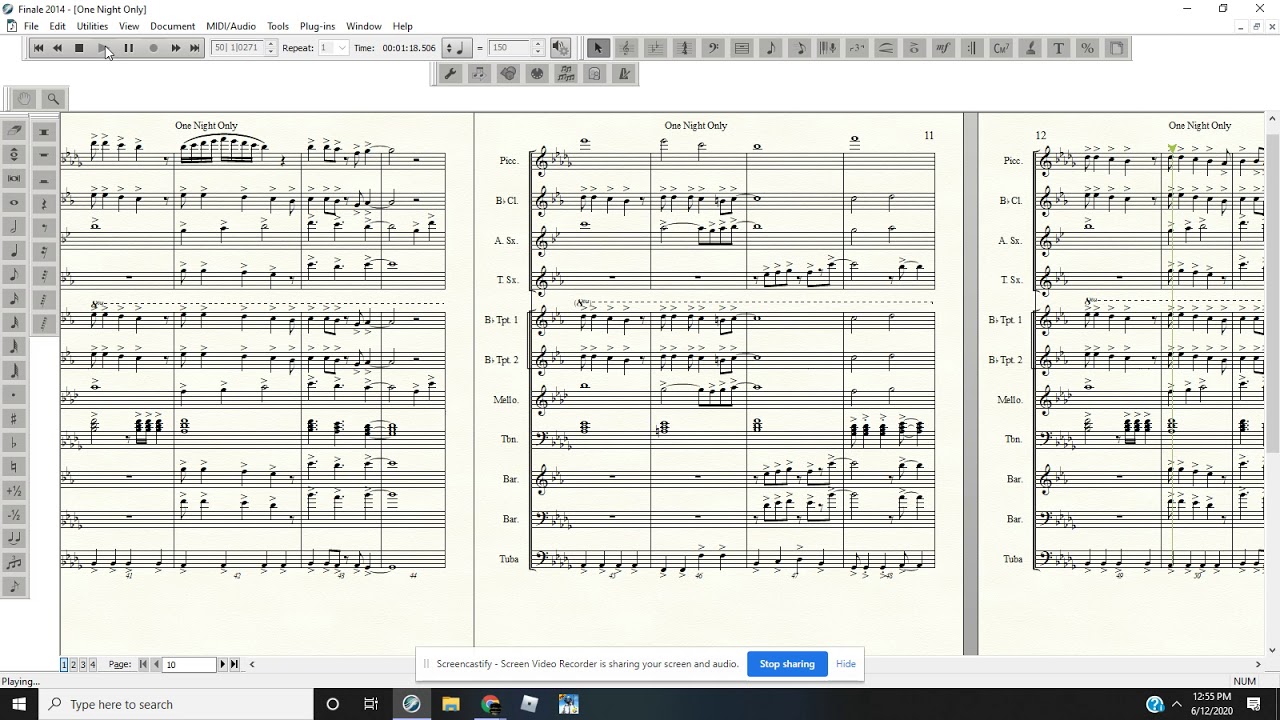The width and height of the screenshot is (1280, 720).
Task: Choose the quarter rest
Action: tap(44, 204)
